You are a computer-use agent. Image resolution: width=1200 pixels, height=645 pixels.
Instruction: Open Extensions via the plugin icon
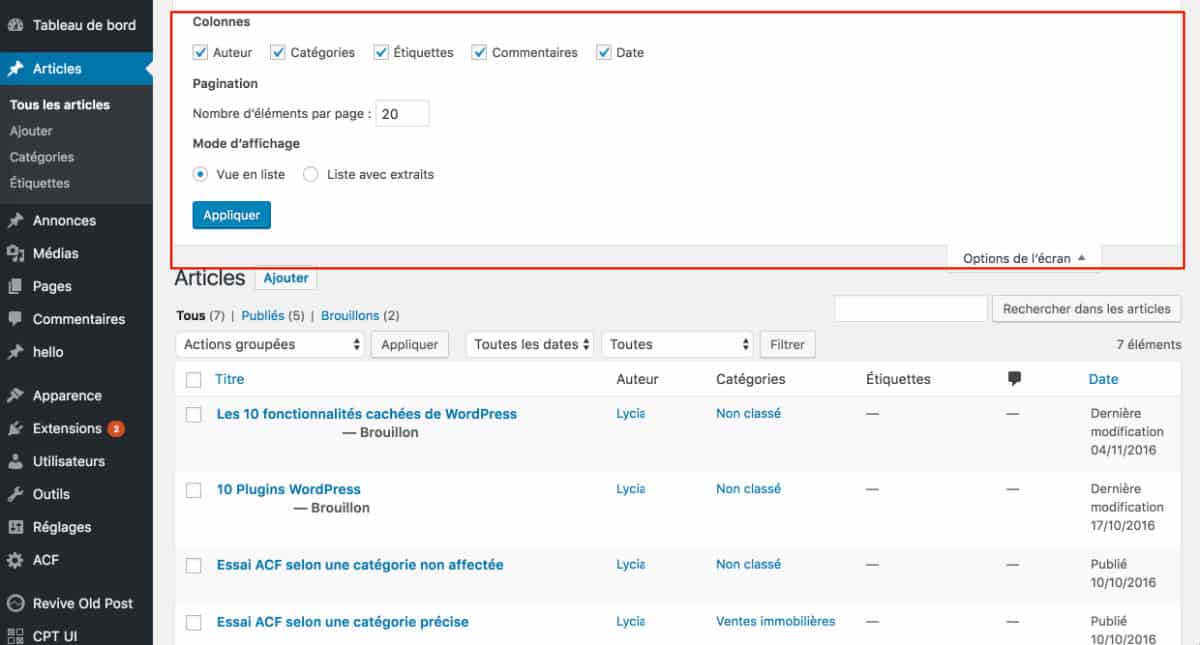(x=15, y=428)
